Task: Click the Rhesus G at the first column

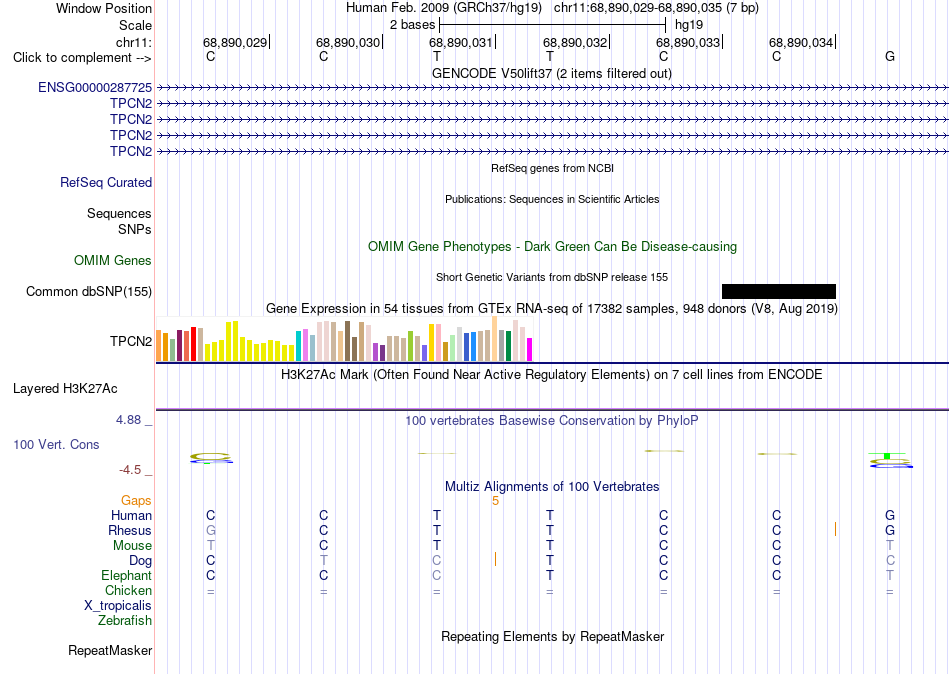Action: [211, 531]
